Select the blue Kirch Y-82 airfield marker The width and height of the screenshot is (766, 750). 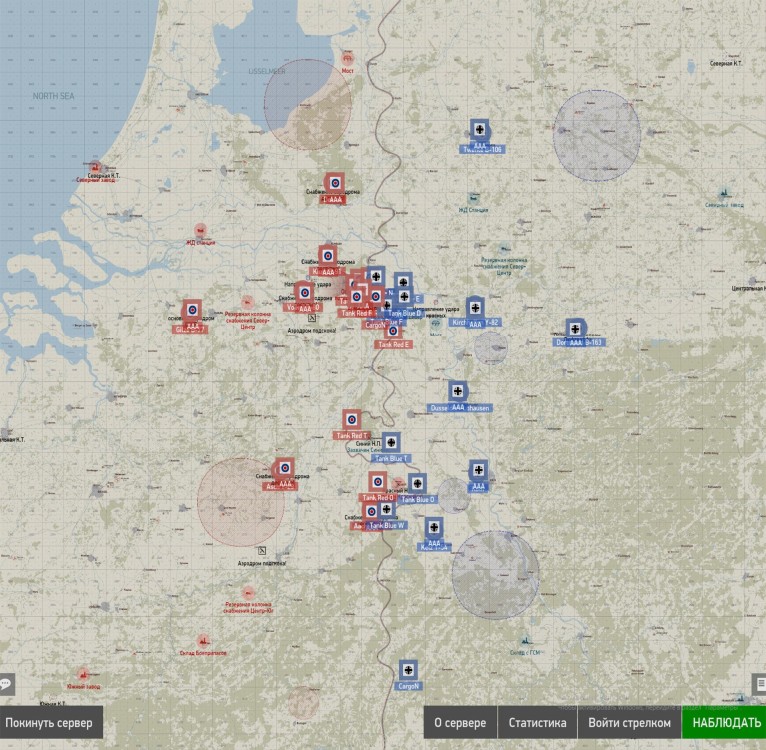[x=475, y=308]
